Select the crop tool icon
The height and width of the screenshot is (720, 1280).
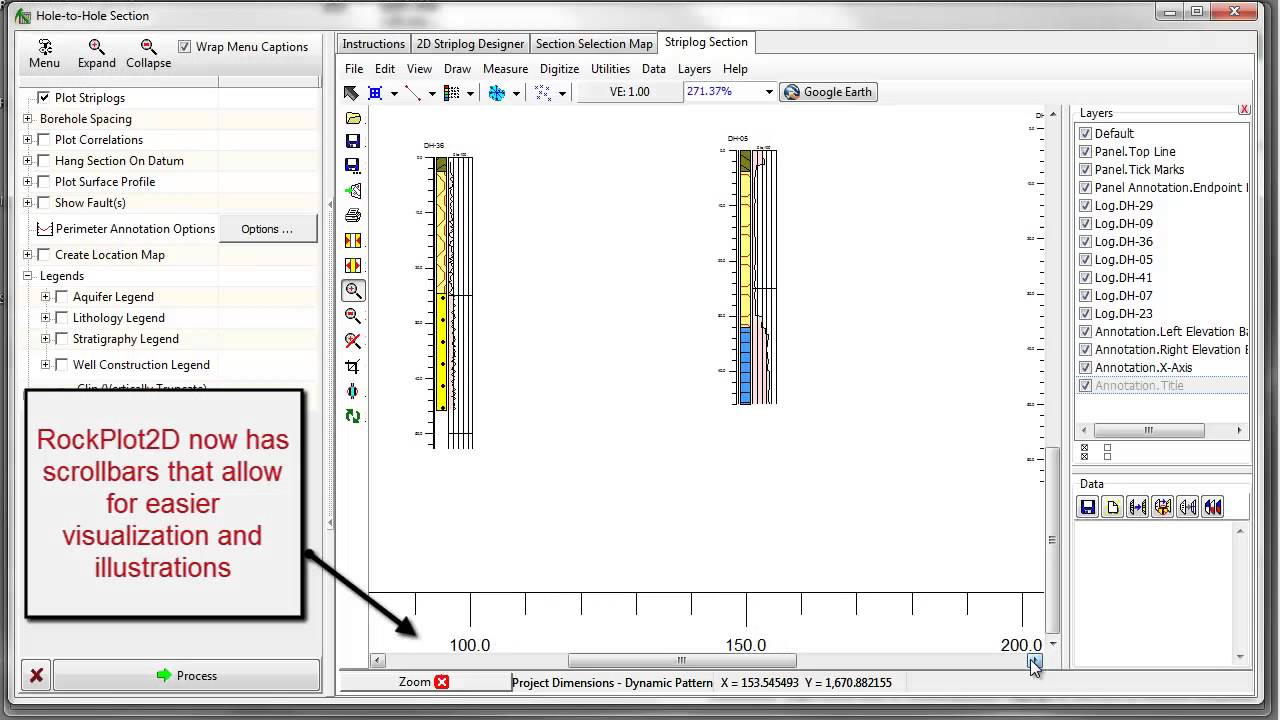pos(353,366)
